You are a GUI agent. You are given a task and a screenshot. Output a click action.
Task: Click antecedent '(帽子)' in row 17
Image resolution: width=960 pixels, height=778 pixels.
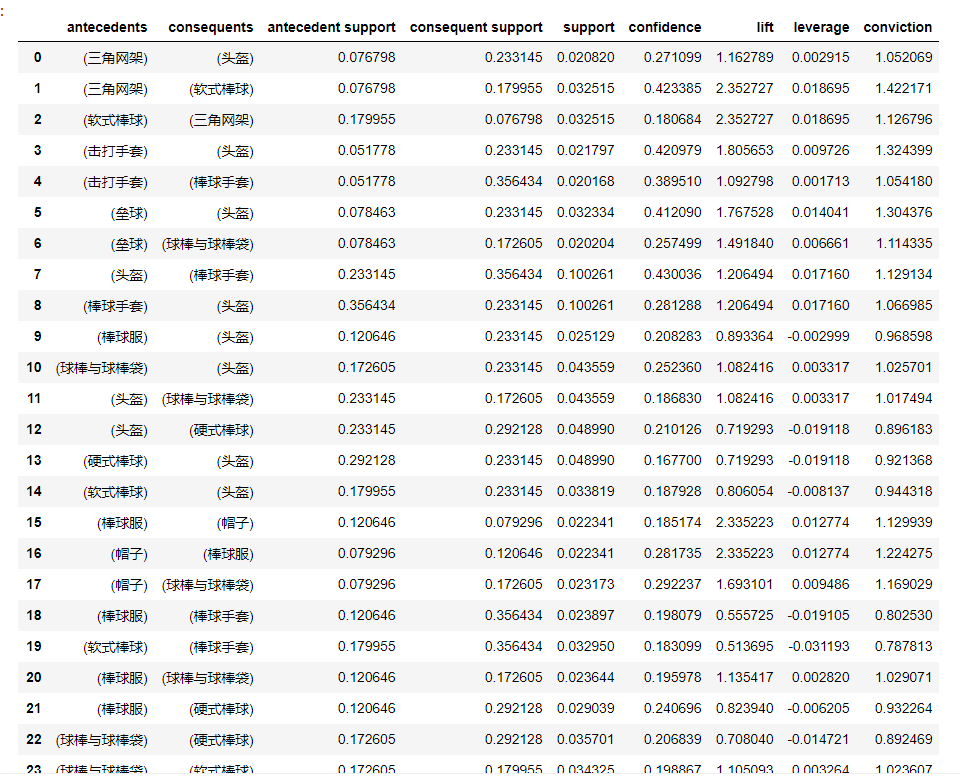tap(129, 585)
